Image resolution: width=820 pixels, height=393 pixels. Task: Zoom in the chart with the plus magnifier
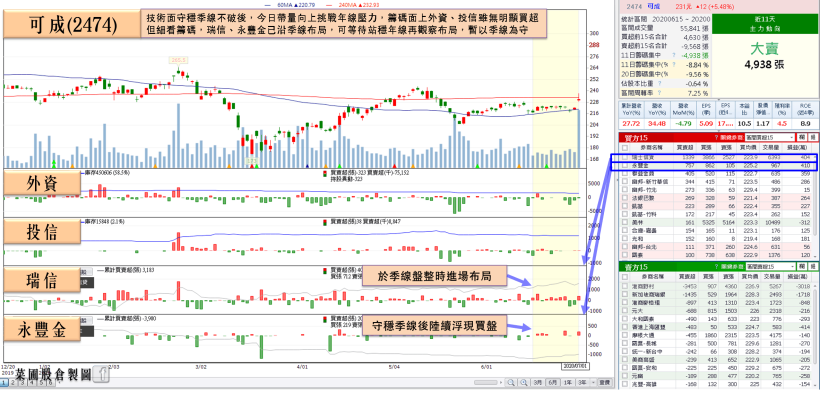pos(523,382)
